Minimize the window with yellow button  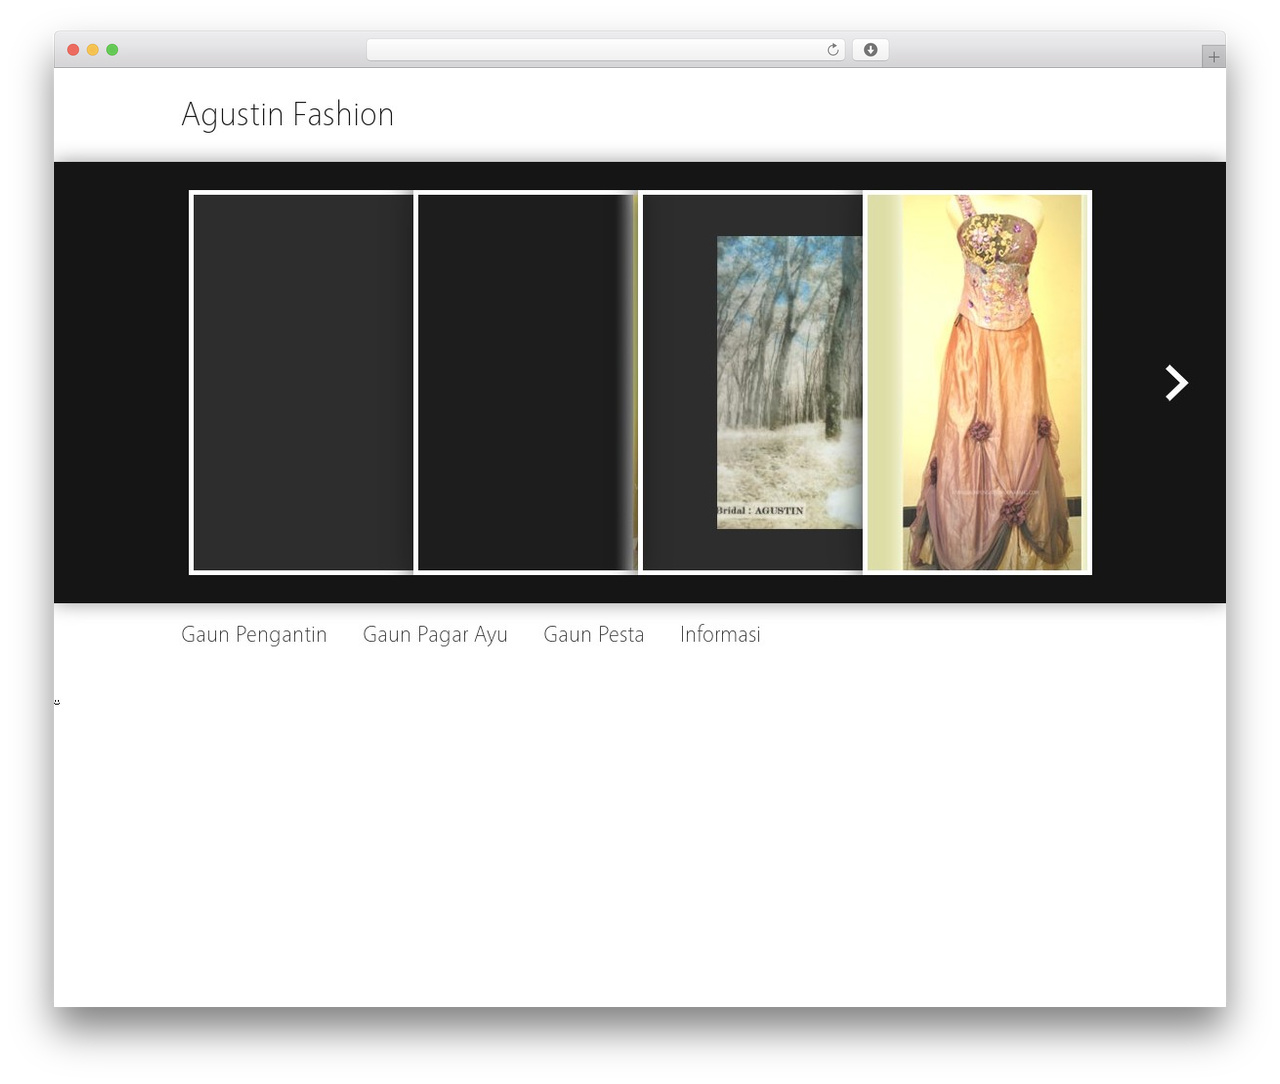[92, 50]
